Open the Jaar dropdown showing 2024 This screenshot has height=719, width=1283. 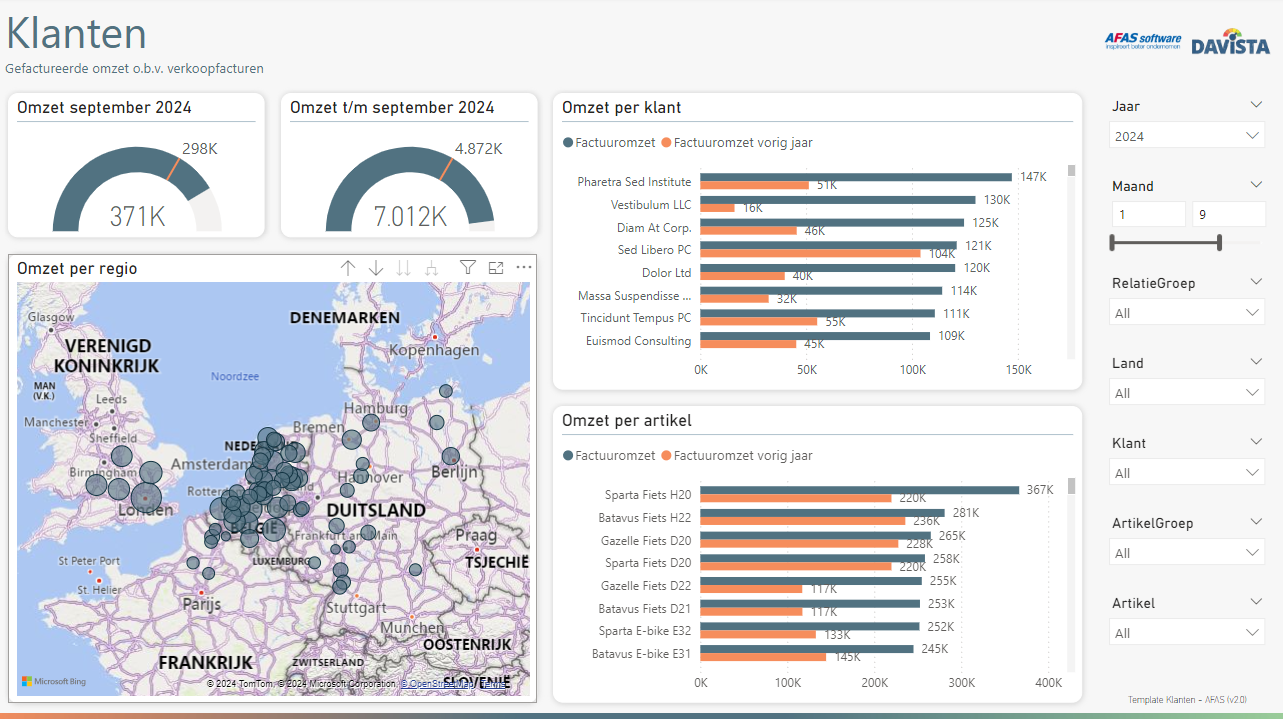coord(1186,136)
